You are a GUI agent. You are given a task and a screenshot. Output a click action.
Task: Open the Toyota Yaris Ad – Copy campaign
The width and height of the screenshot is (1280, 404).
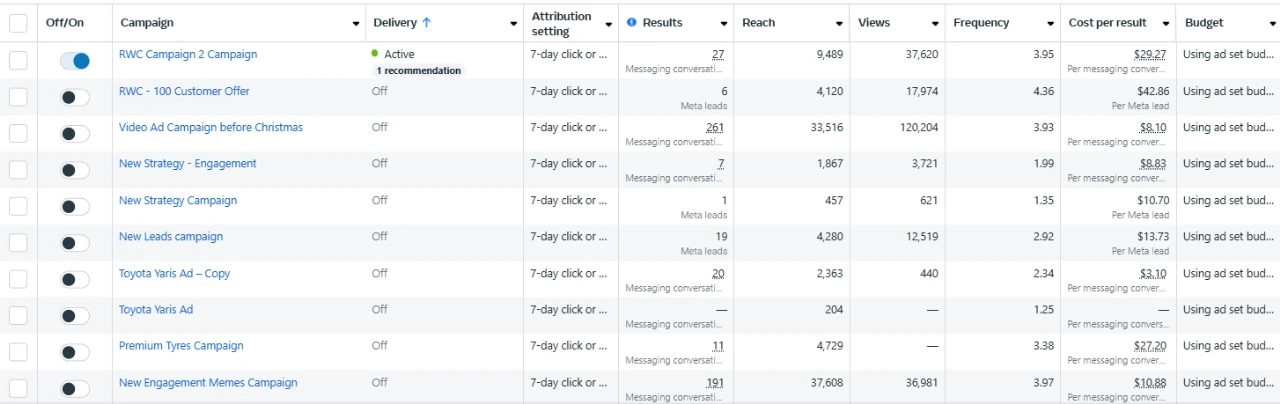pos(174,274)
